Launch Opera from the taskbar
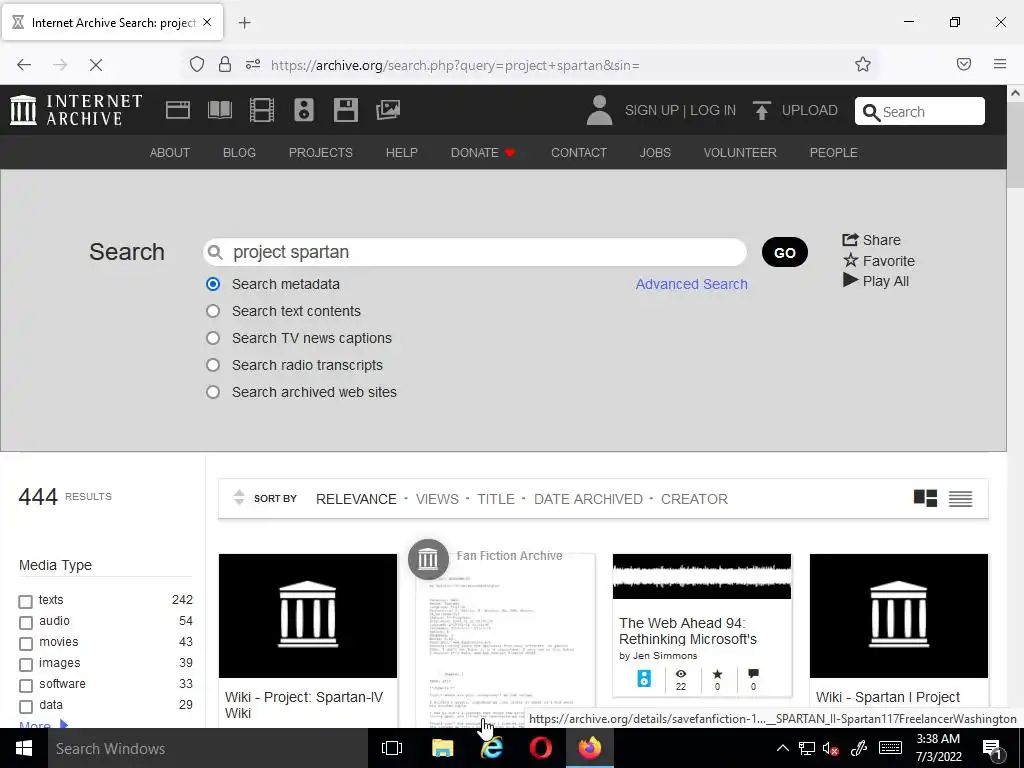 [x=541, y=748]
